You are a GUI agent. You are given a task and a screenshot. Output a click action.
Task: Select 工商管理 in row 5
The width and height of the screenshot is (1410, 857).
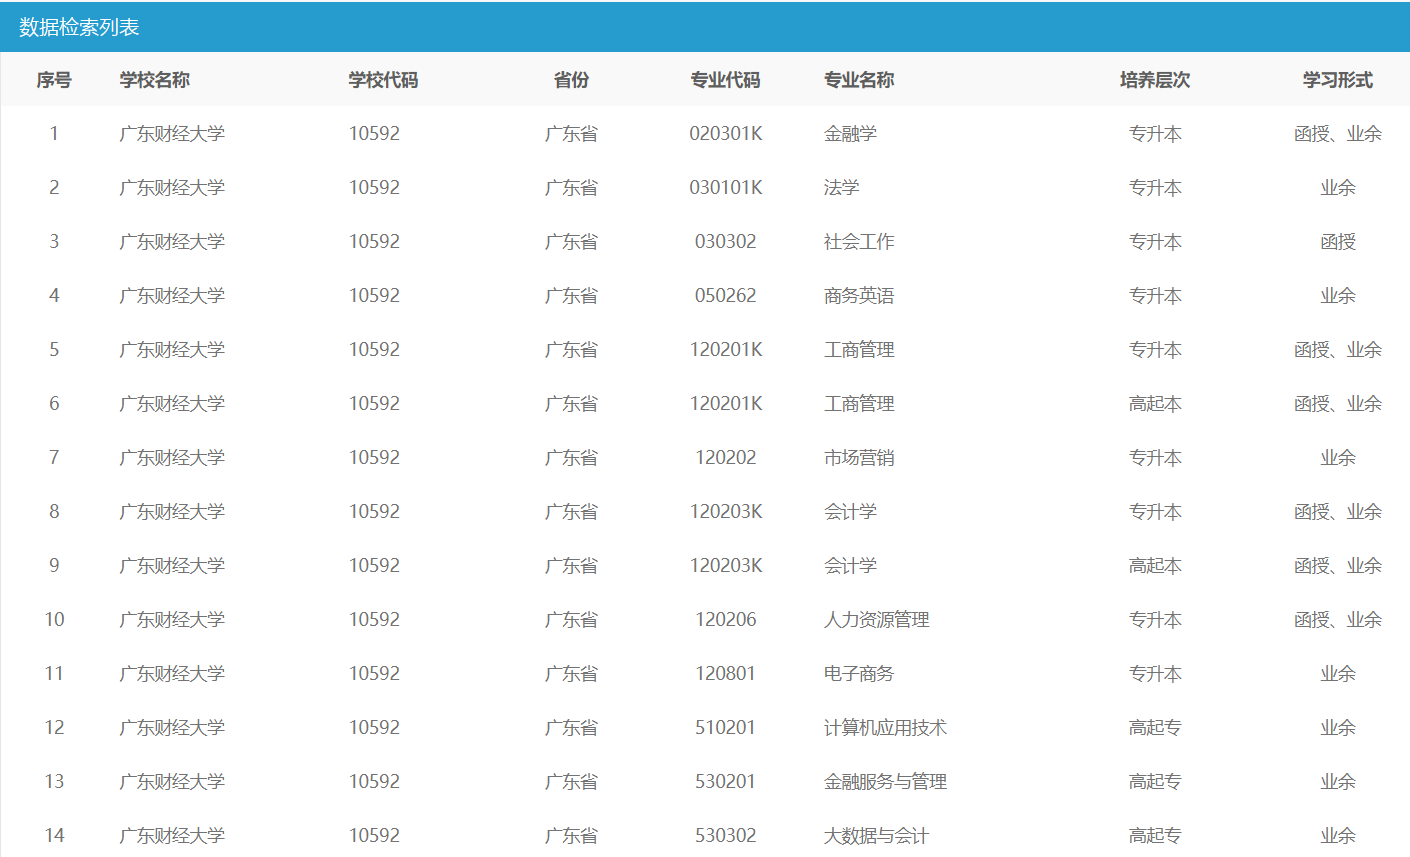click(859, 350)
